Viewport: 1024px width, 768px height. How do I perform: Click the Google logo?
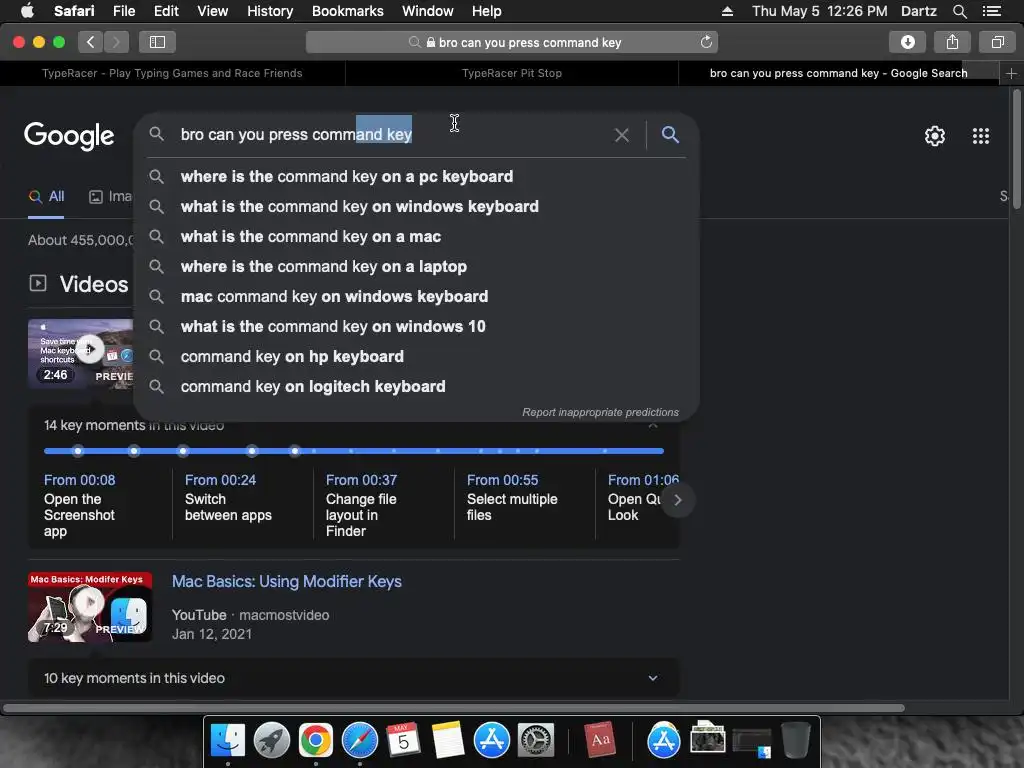(x=69, y=136)
